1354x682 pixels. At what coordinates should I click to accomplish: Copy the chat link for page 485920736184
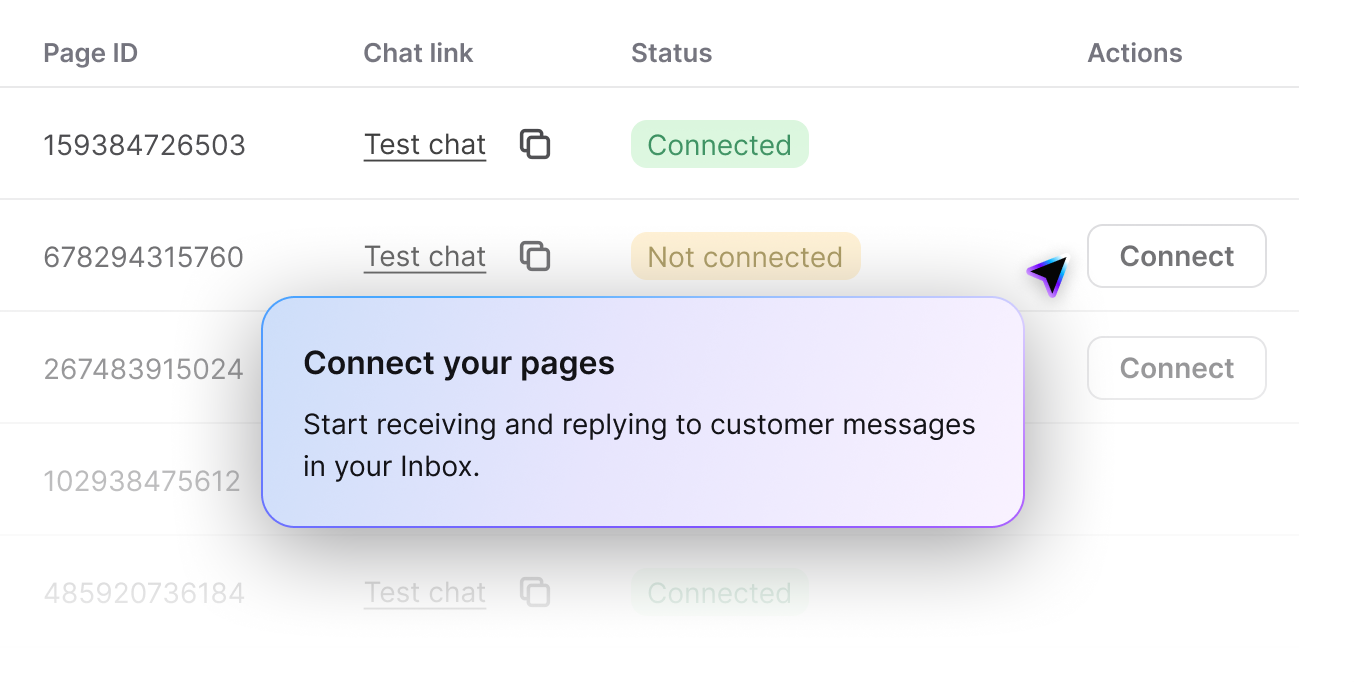click(535, 592)
